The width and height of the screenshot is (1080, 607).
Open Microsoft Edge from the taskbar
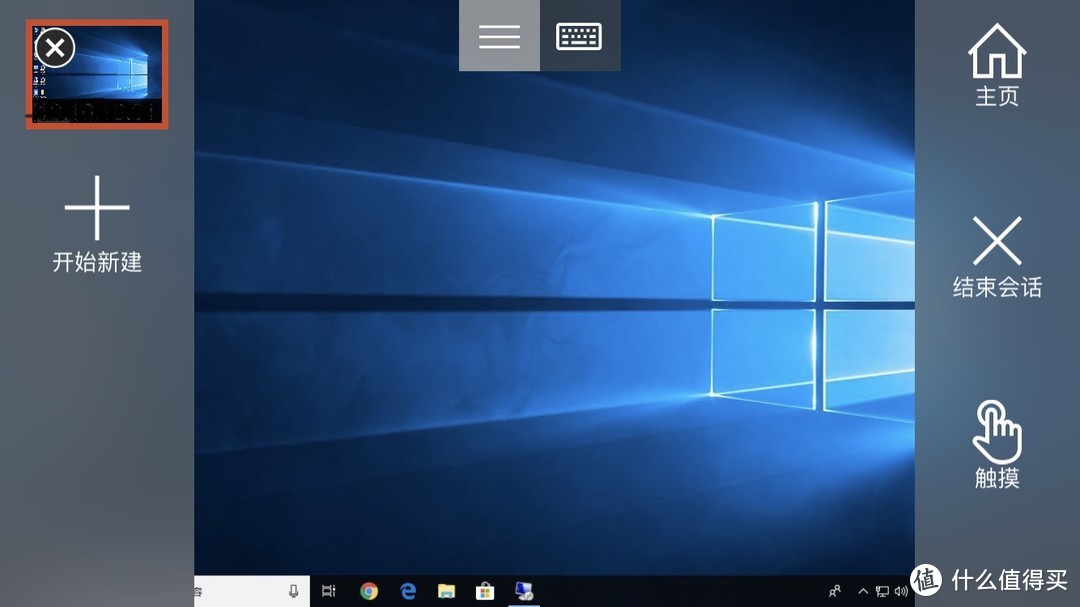(408, 591)
